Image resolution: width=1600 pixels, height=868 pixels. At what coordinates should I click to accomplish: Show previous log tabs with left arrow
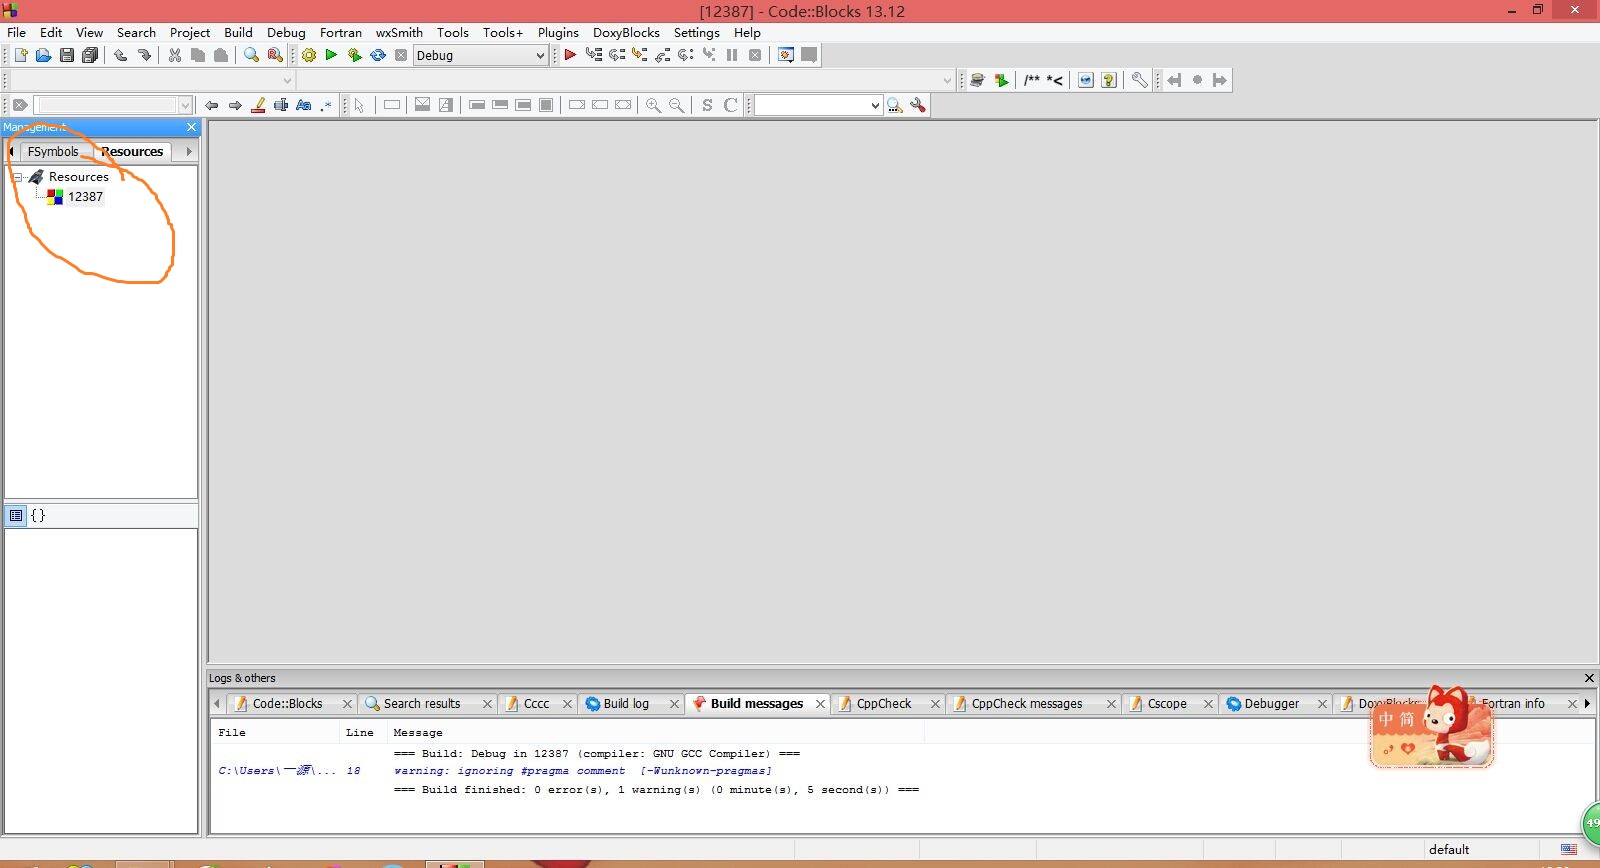(217, 704)
